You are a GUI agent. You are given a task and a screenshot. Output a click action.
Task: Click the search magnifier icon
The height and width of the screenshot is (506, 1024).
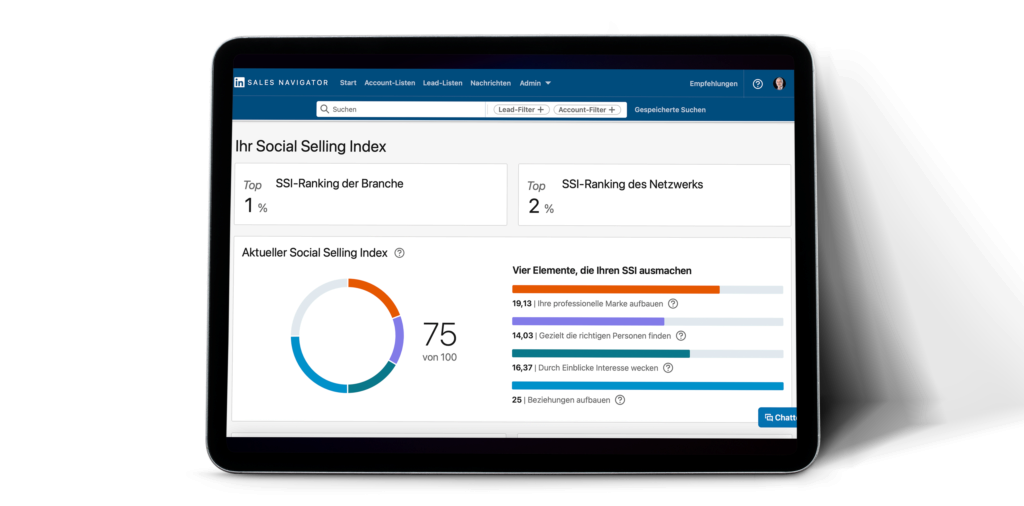(x=324, y=110)
